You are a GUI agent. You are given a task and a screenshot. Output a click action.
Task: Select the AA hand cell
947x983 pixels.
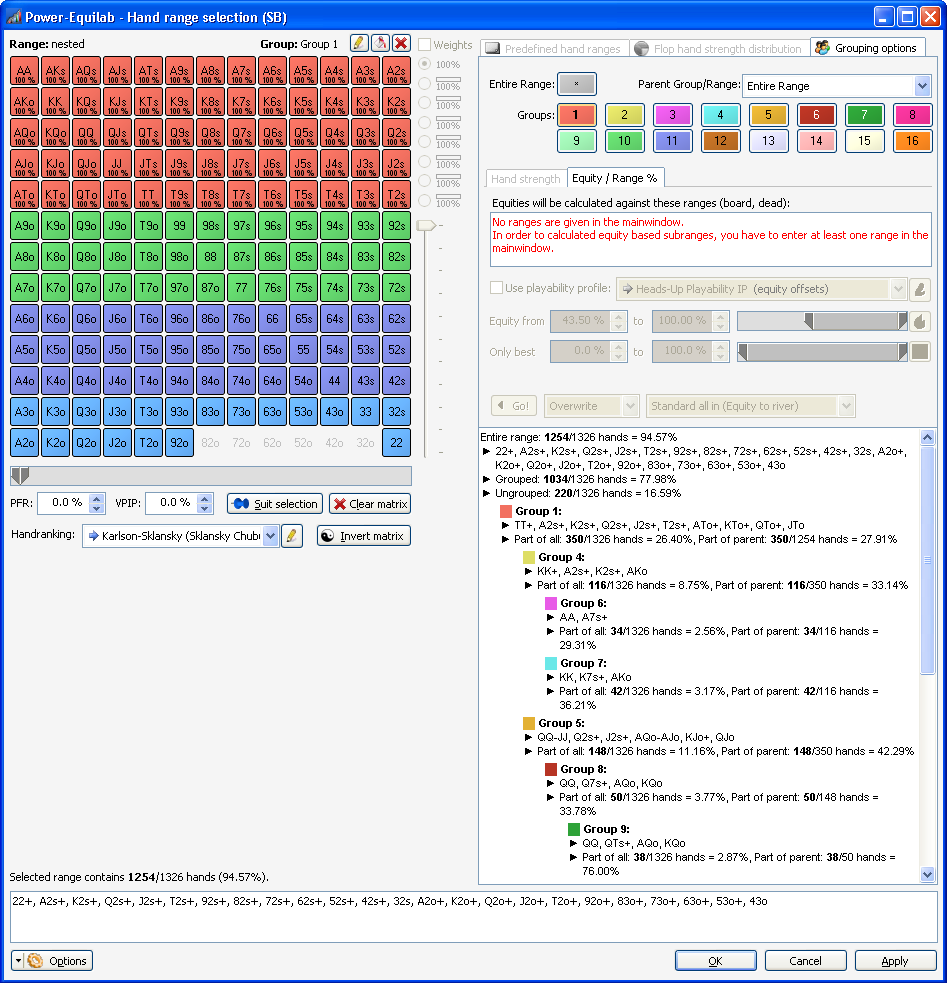click(x=24, y=71)
